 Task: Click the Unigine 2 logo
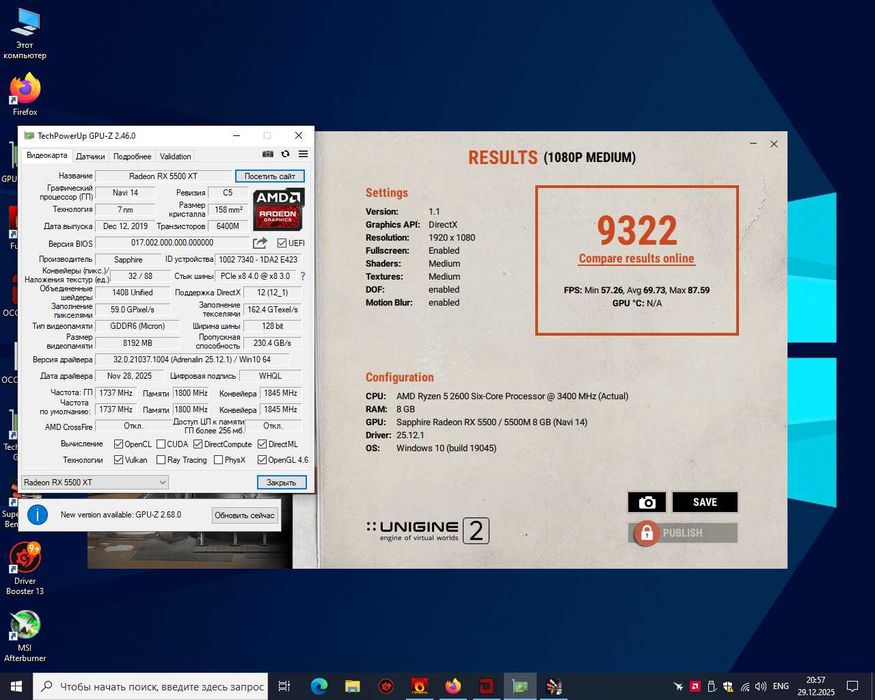428,530
